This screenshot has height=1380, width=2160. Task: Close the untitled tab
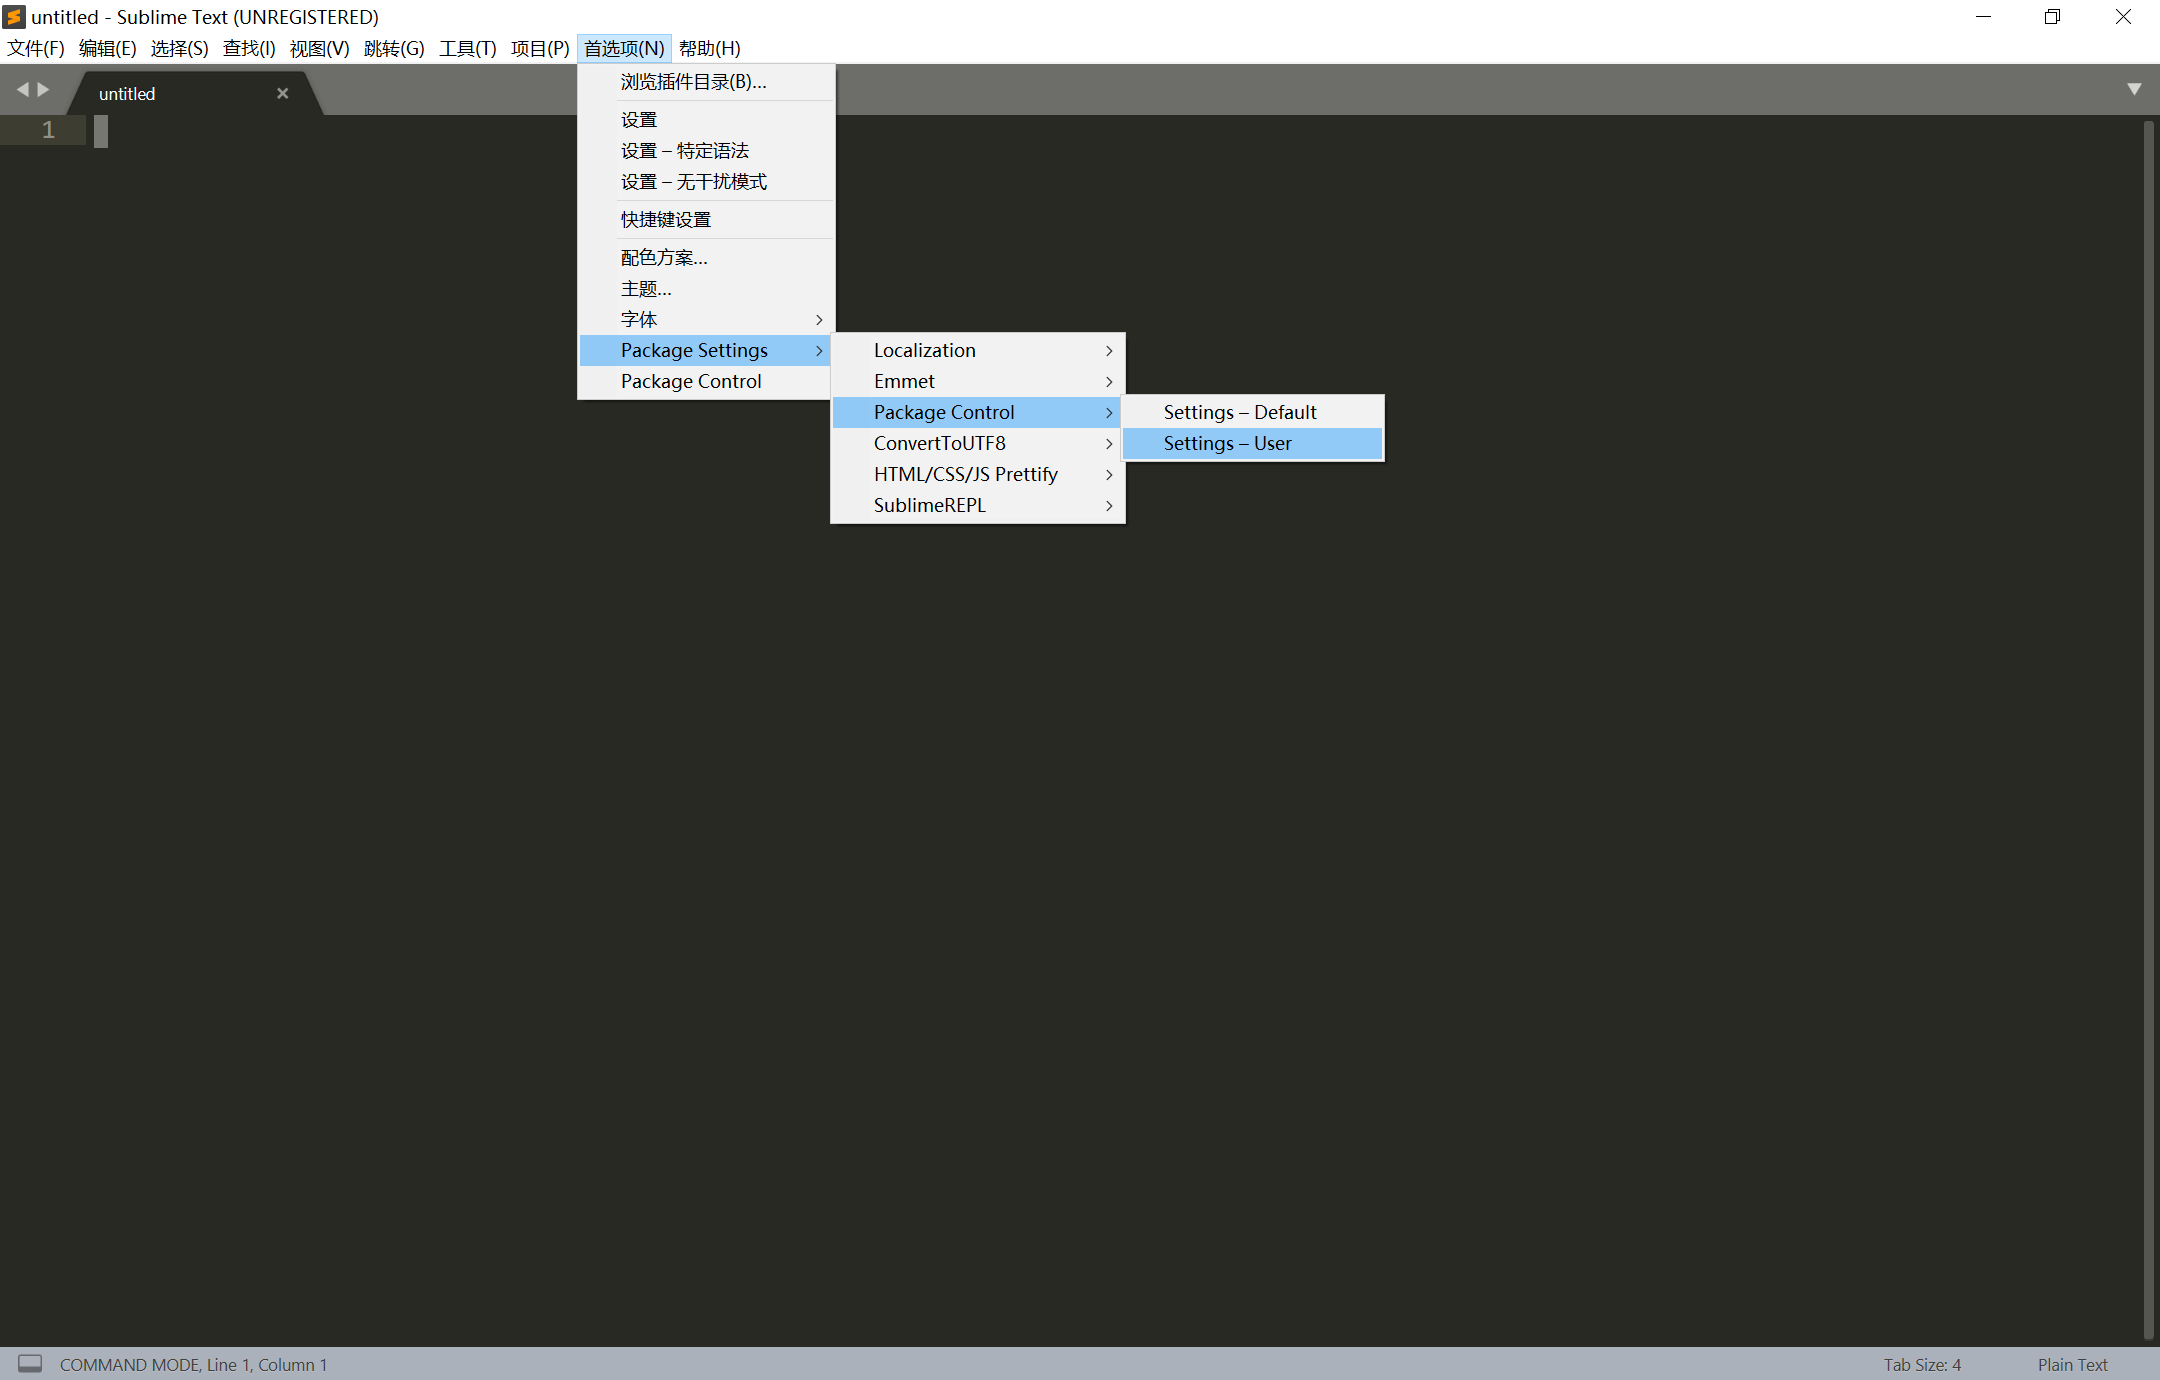(x=283, y=93)
